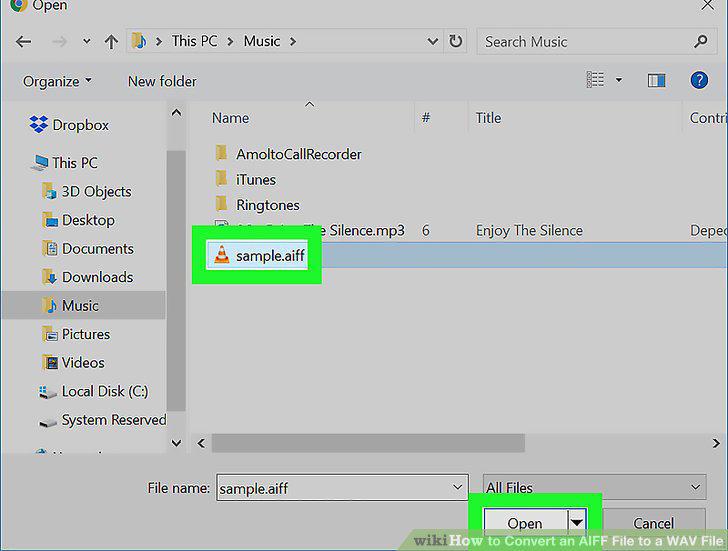Screen dimensions: 728x551
Task: Open System Reserved drive in sidebar
Action: click(x=102, y=420)
